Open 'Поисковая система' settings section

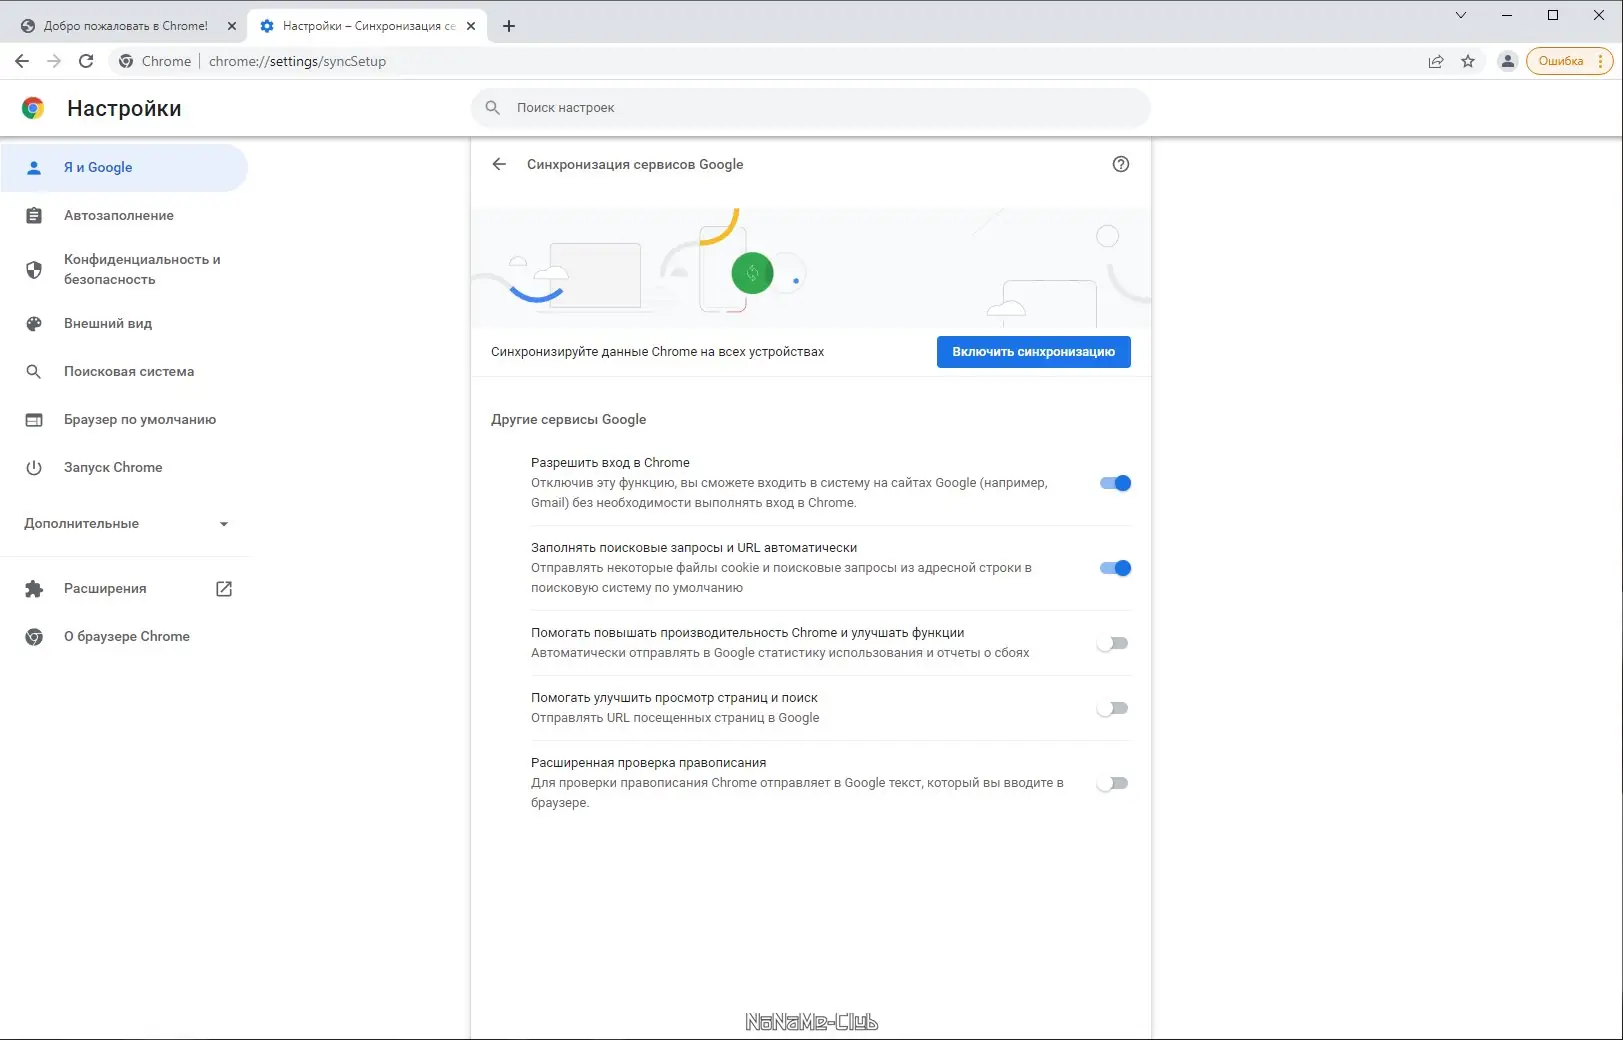click(124, 371)
